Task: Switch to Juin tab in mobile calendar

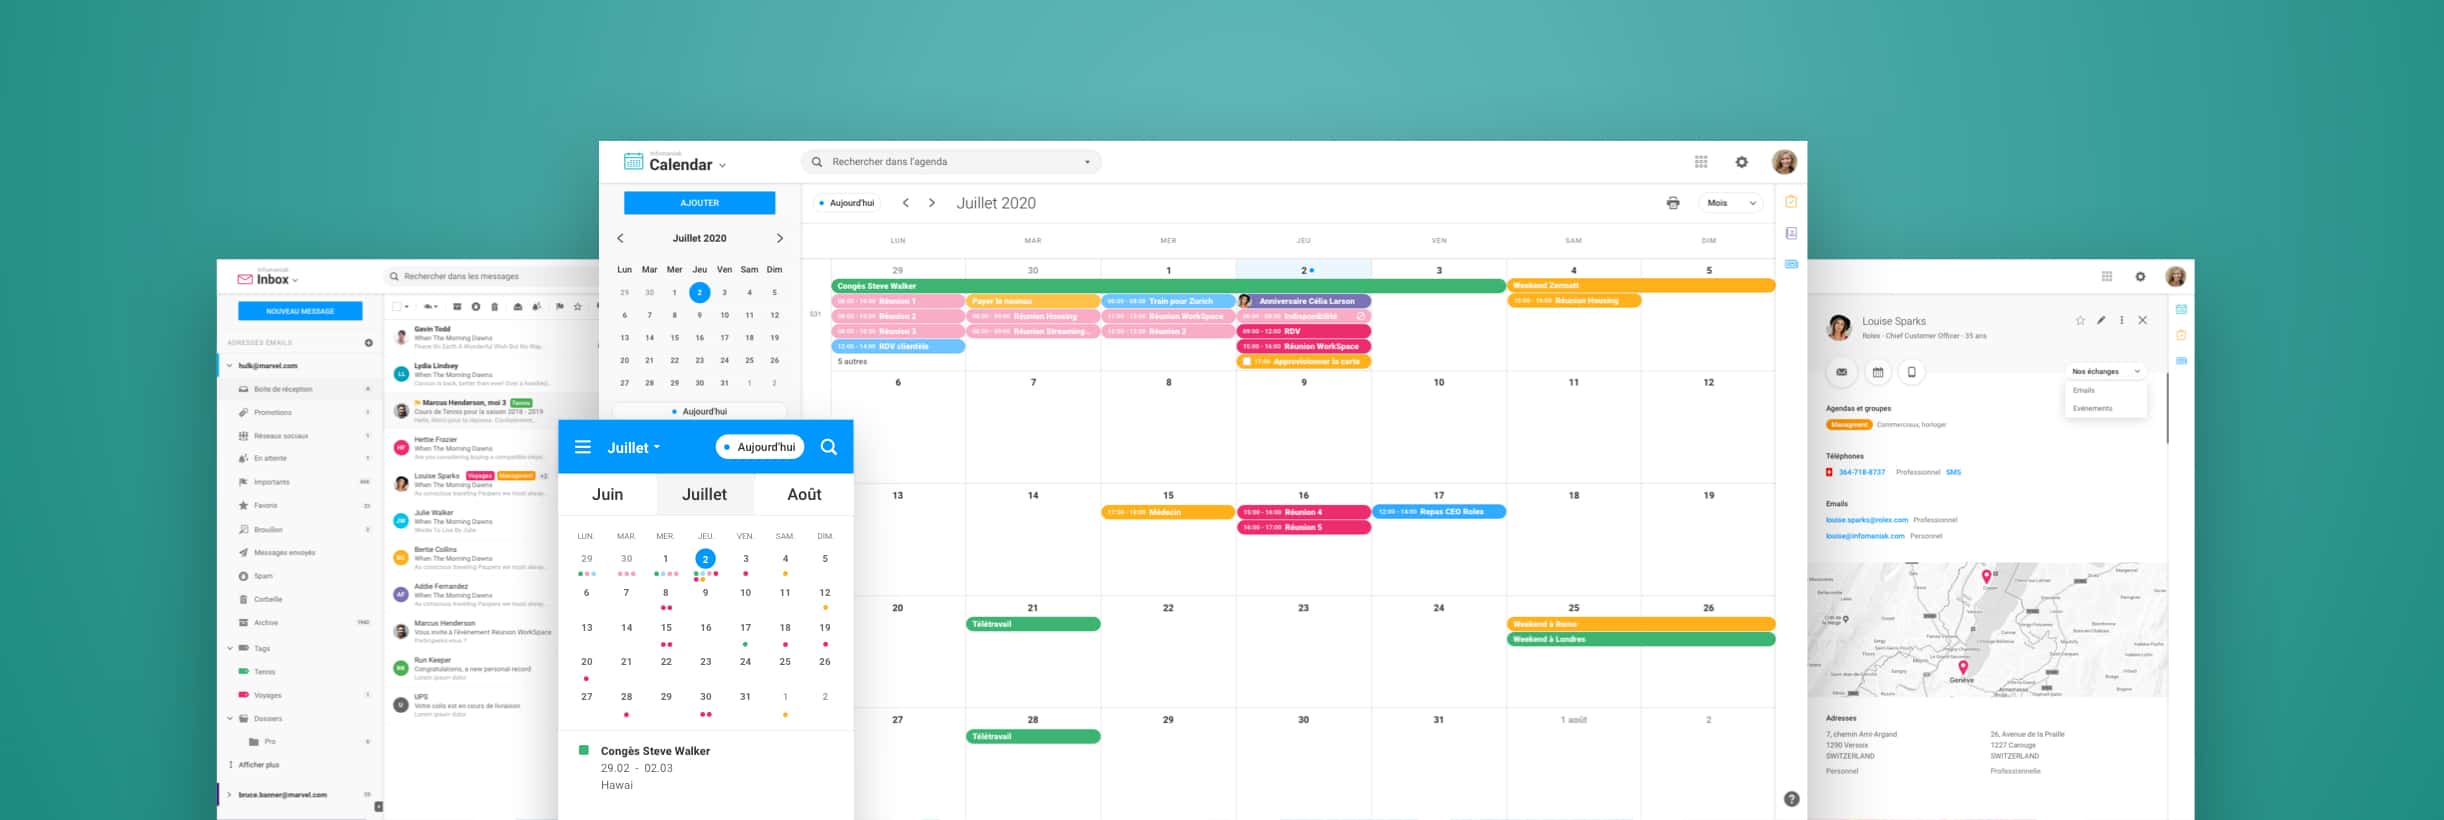Action: tap(607, 494)
